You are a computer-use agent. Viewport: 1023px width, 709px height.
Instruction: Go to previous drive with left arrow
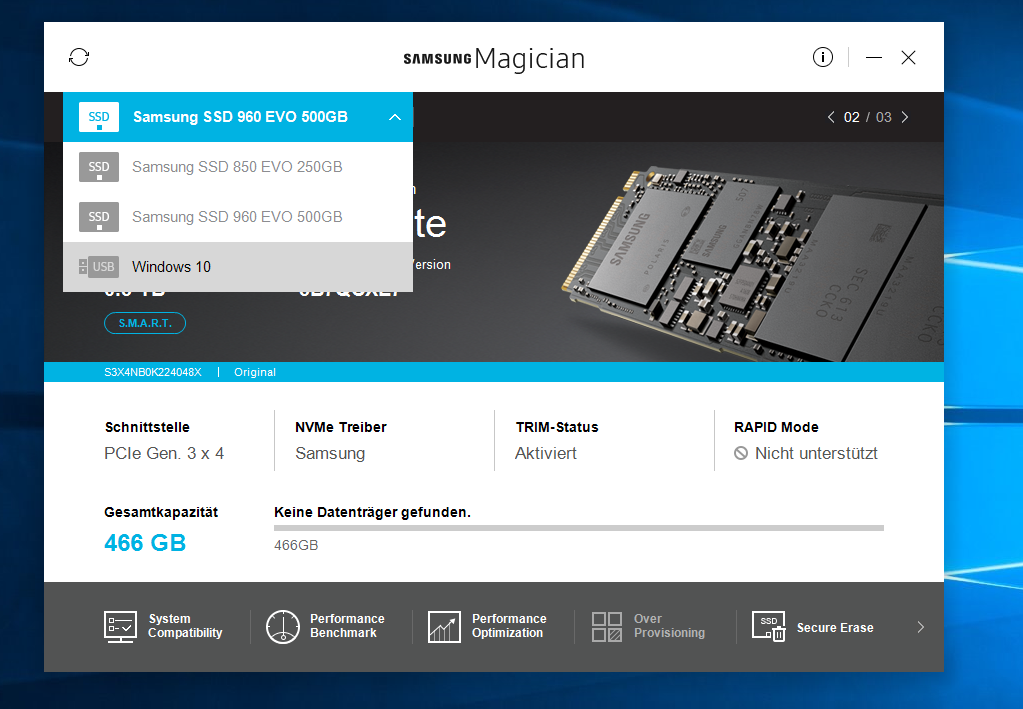[x=831, y=117]
